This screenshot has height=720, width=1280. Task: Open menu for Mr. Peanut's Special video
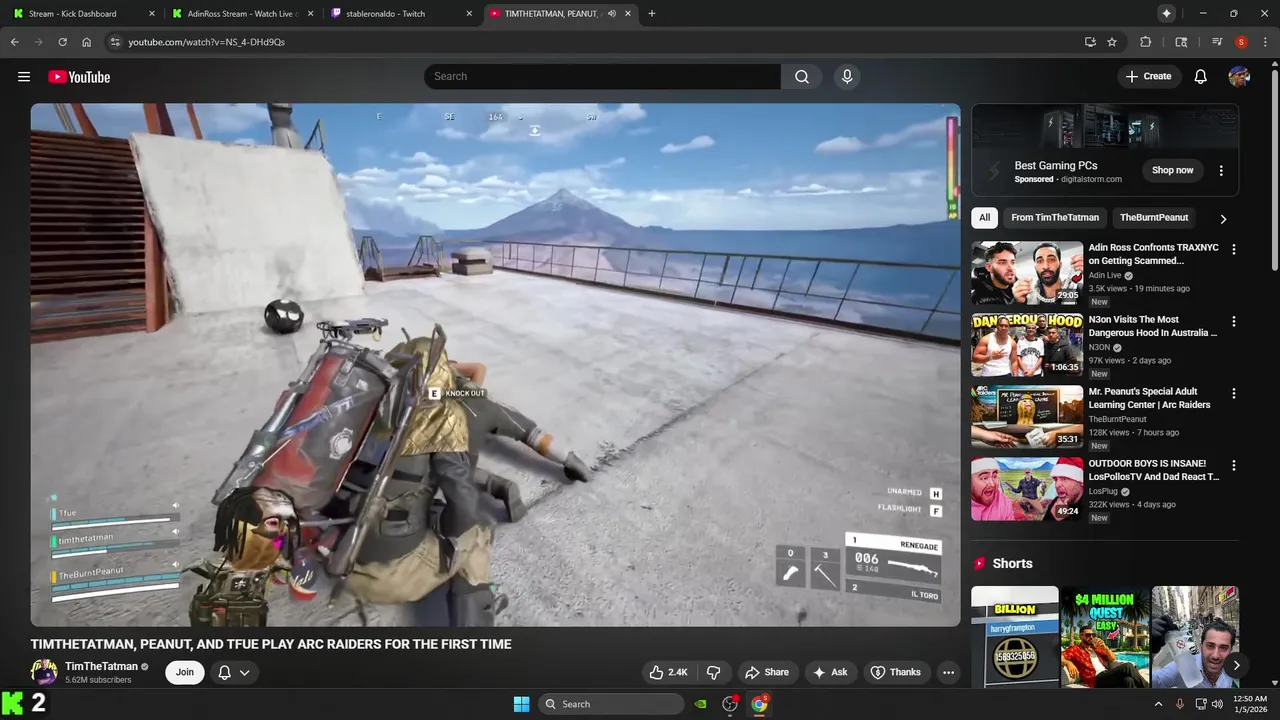point(1233,394)
